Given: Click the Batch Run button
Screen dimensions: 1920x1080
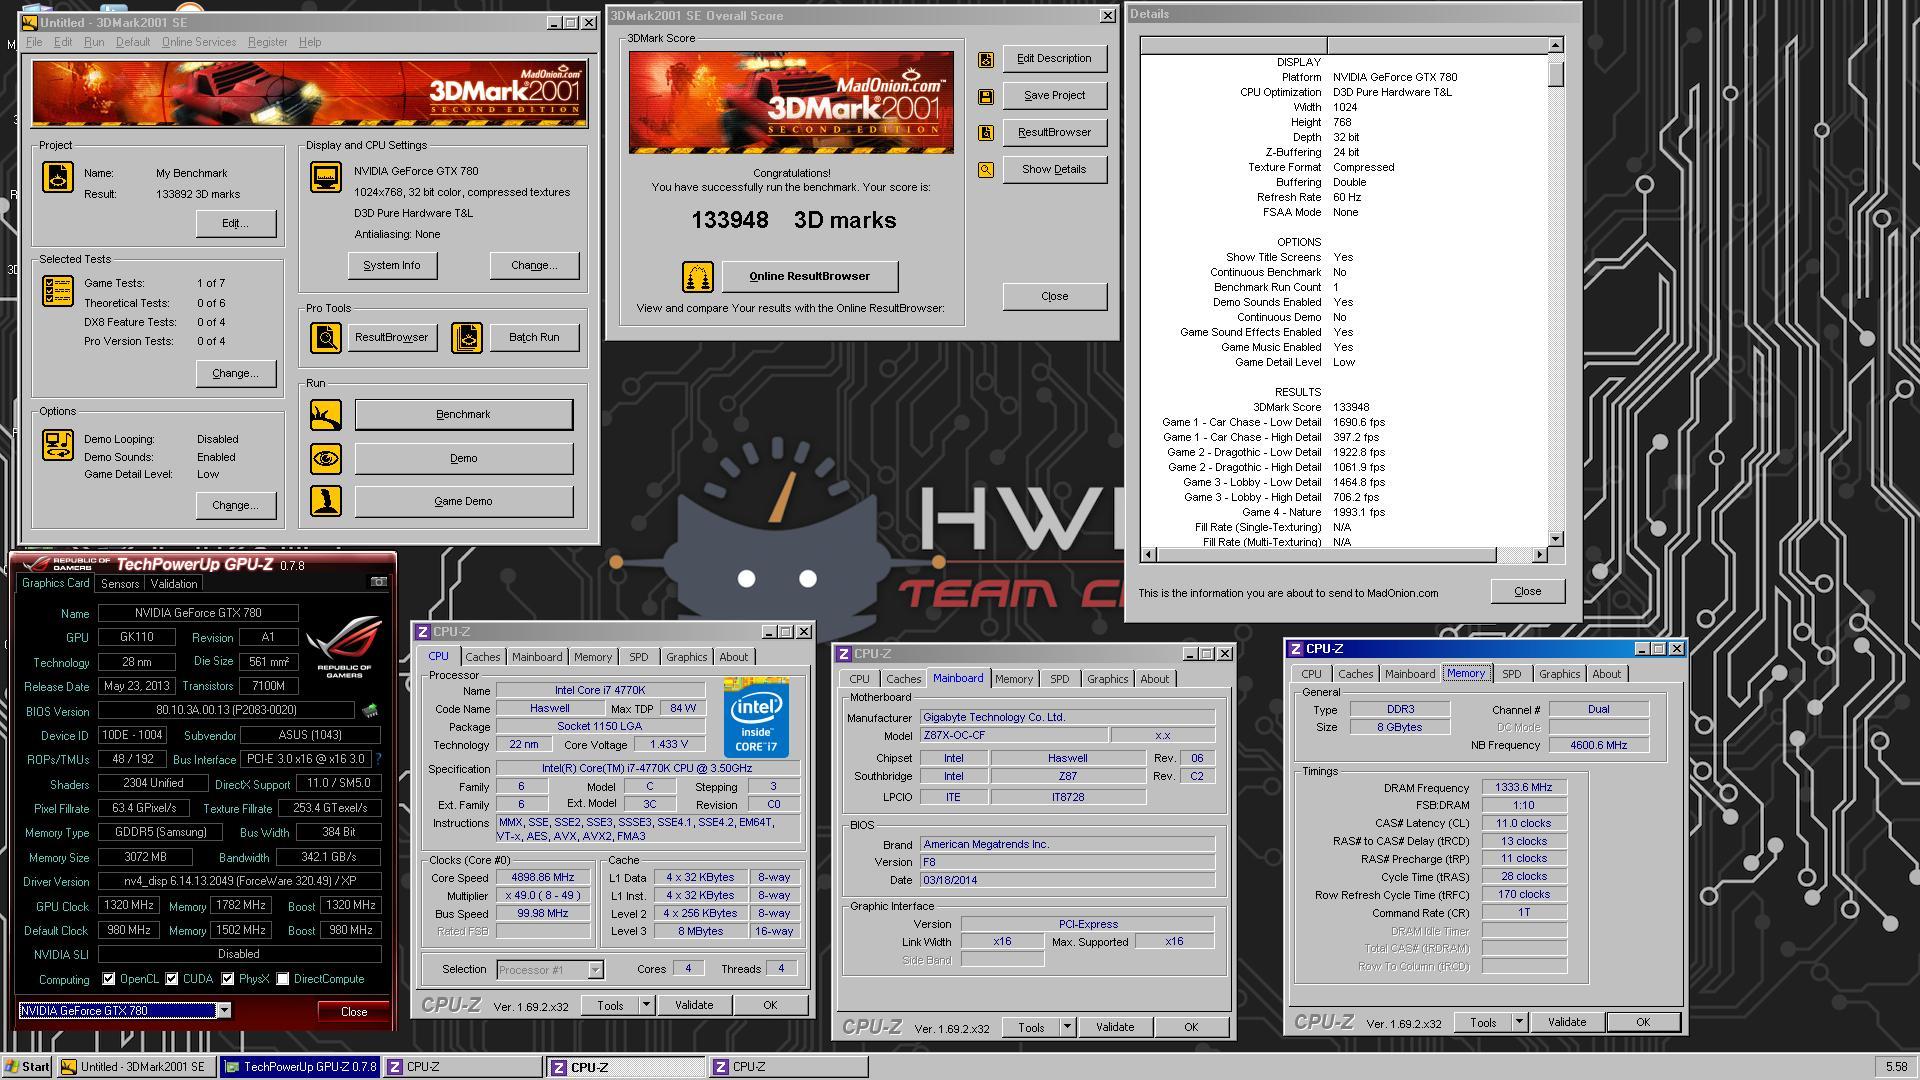Looking at the screenshot, I should coord(534,337).
